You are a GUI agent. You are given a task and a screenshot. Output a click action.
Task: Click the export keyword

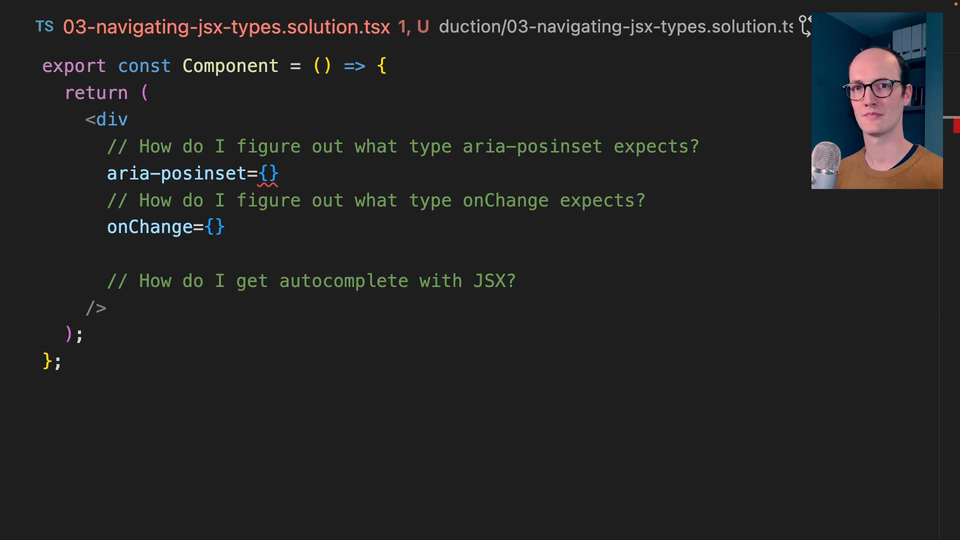[x=74, y=66]
